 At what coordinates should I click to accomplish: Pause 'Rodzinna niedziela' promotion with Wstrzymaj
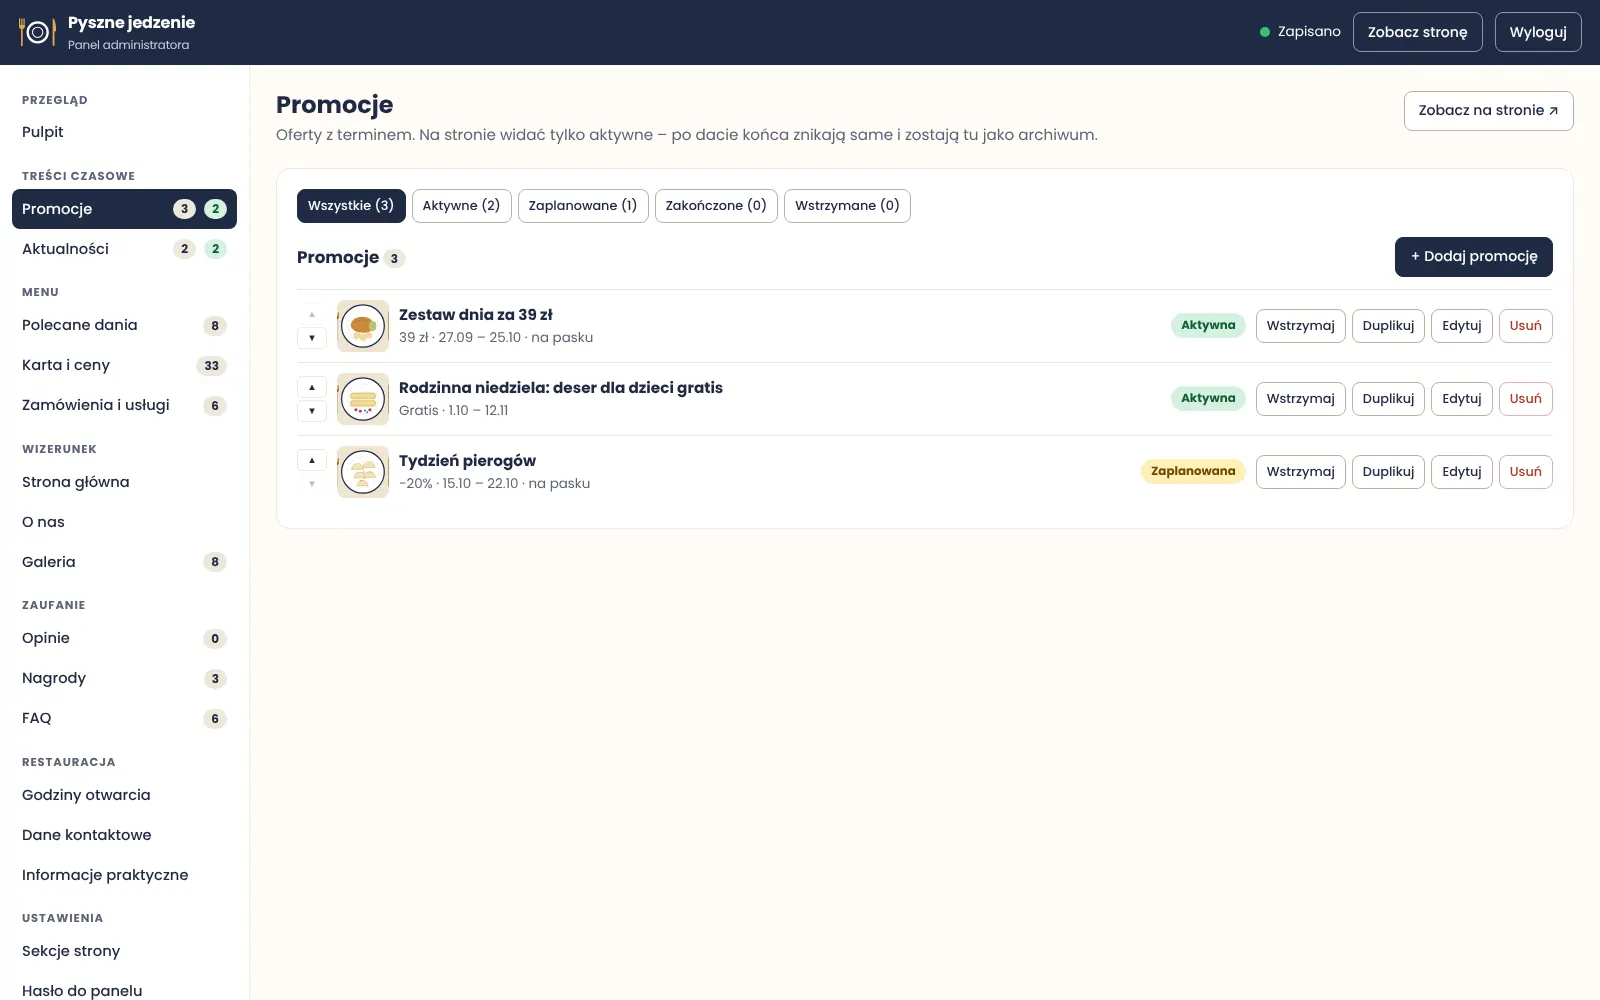click(1301, 399)
